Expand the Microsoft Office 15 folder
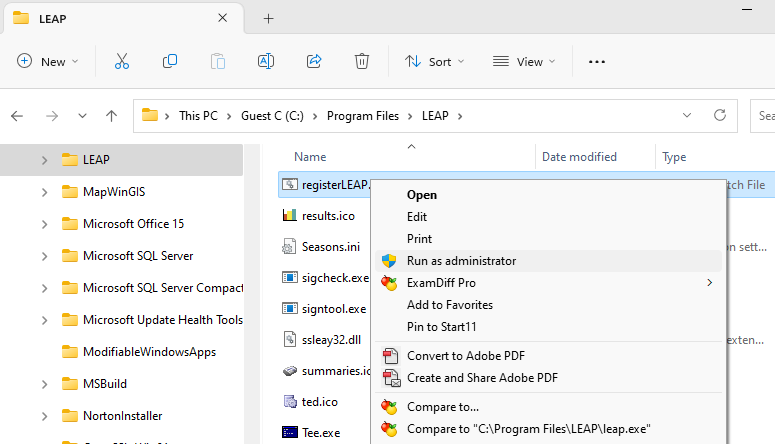 tap(44, 224)
